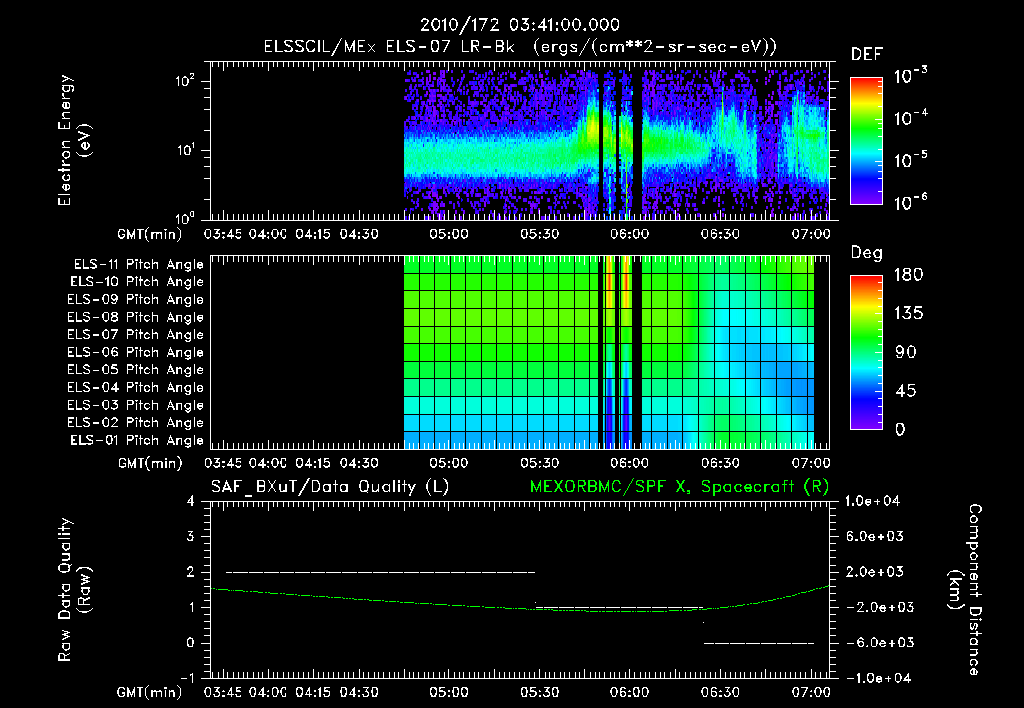Click the 'DEF' color bar label
The image size is (1024, 708).
[x=867, y=54]
